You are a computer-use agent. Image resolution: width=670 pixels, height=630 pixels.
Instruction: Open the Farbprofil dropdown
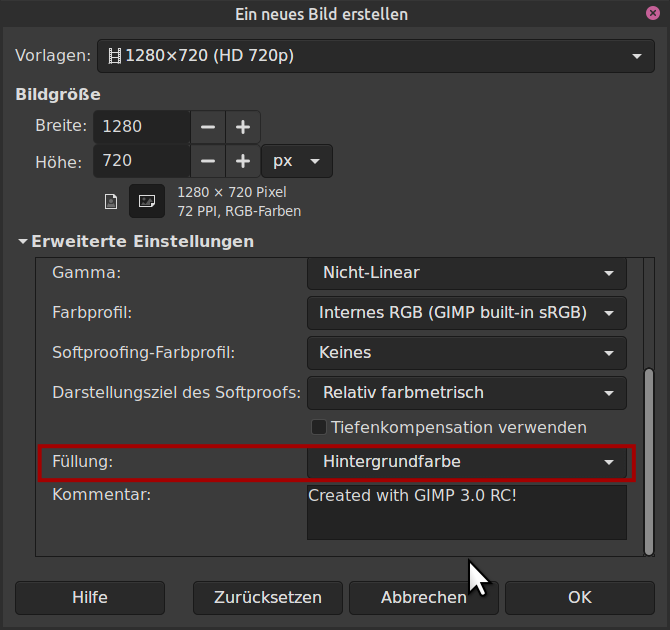pos(467,313)
